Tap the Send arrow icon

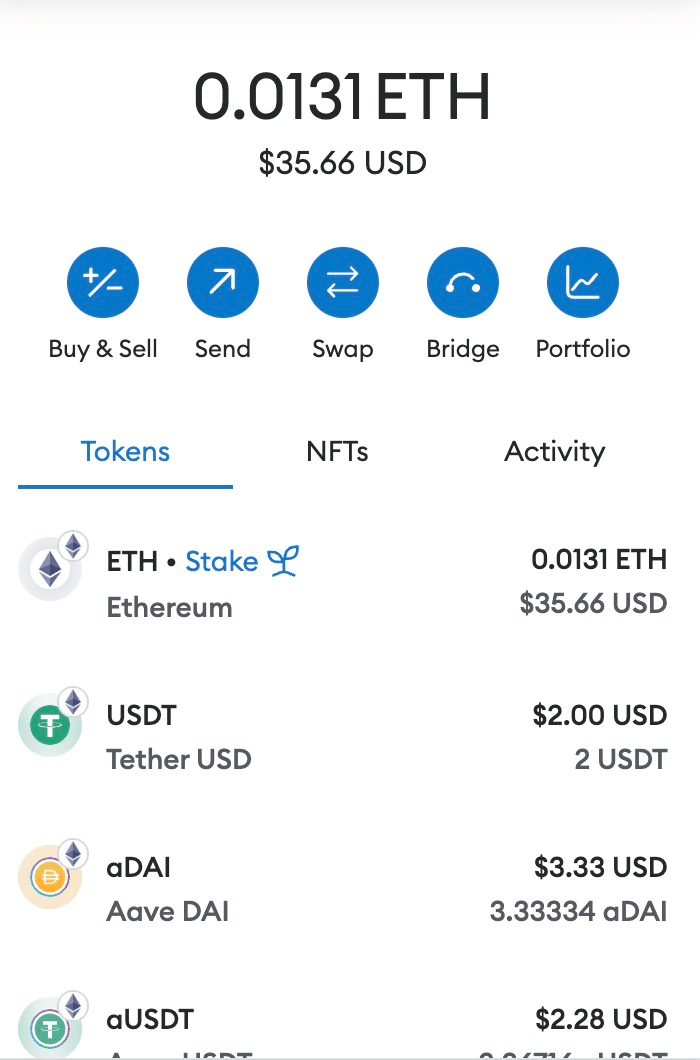(x=223, y=284)
